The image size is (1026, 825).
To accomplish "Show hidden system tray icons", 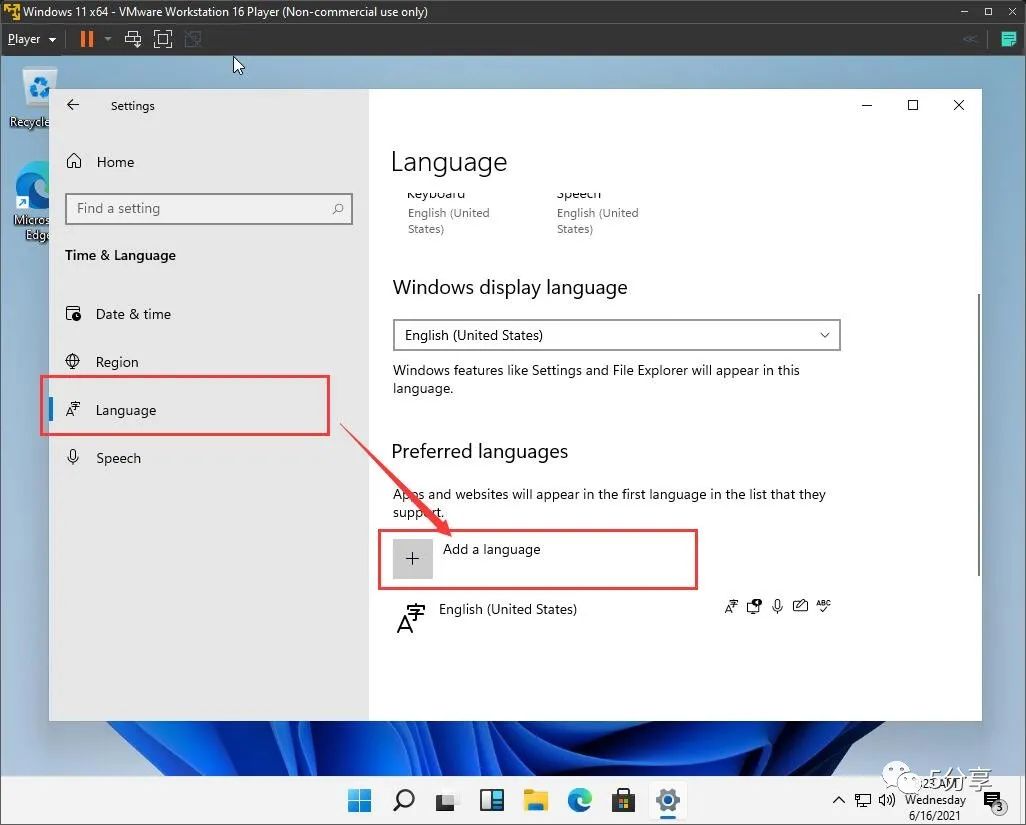I will point(838,799).
